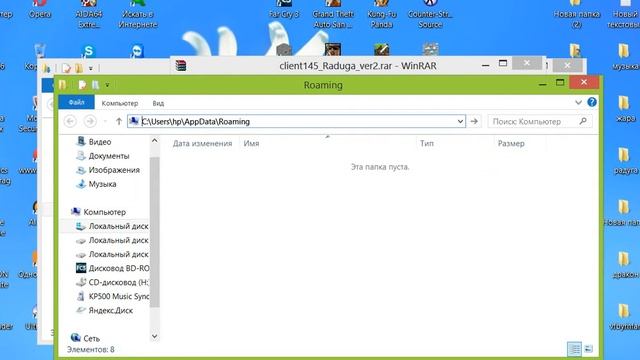
Task: Click navigation pane scroll down arrow
Action: coord(154,336)
